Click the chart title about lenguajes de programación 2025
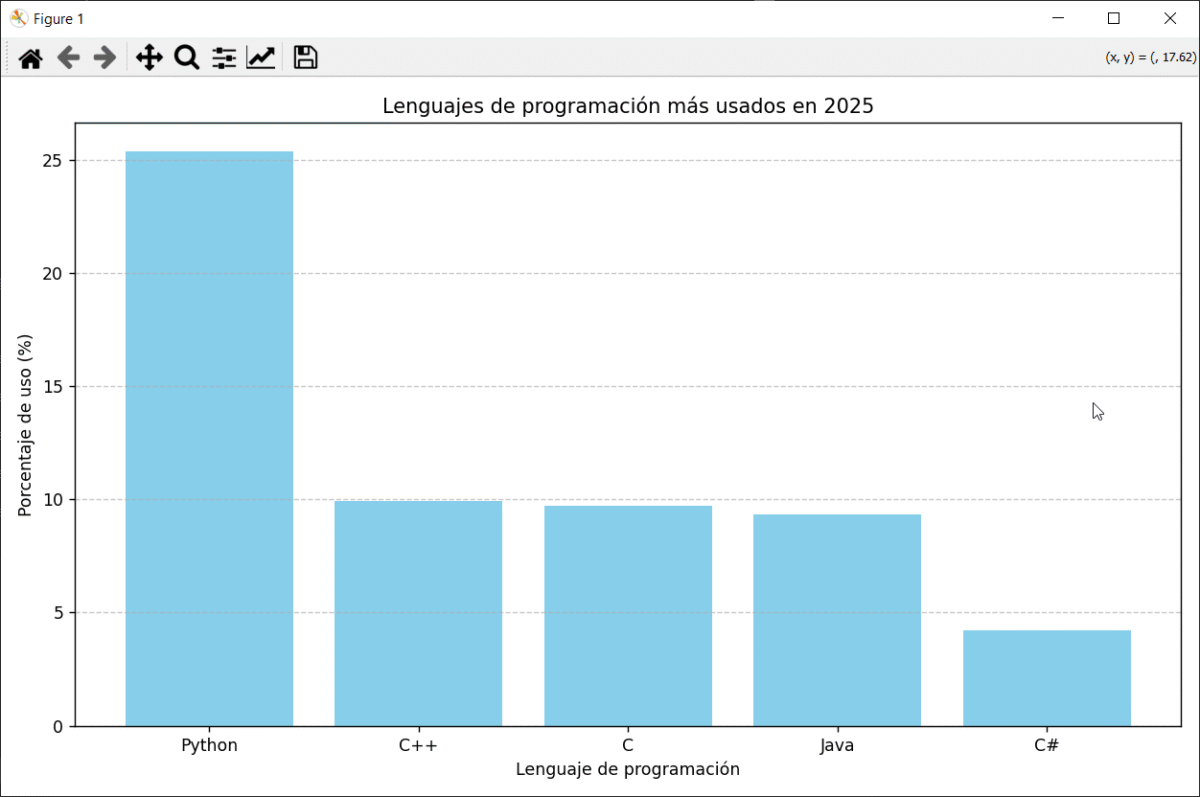Viewport: 1200px width, 797px height. [x=628, y=106]
